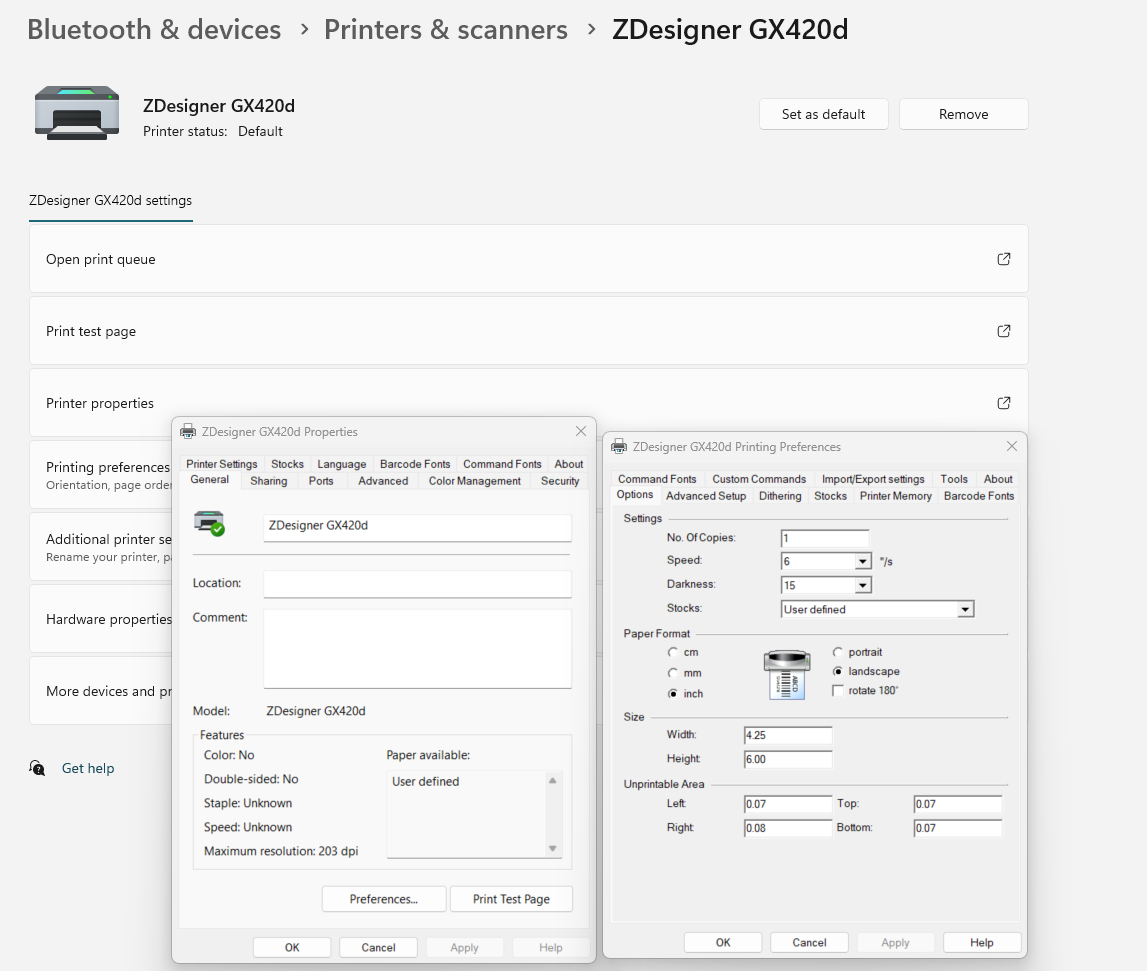Open the Color Management tab
Viewport: 1147px width, 971px height.
pos(474,481)
